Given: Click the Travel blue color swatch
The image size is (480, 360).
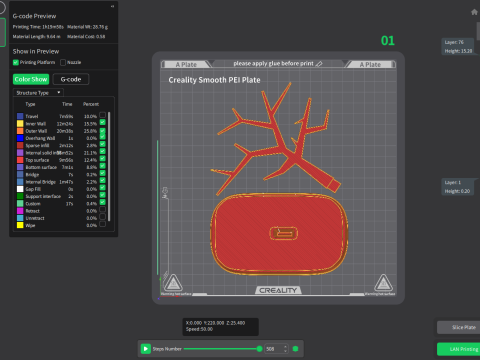Looking at the screenshot, I should 20,116.
